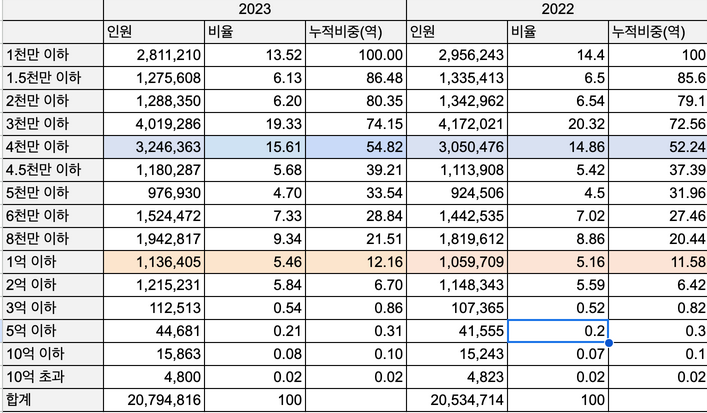Select the row label 4.5천만 이하
Image resolution: width=707 pixels, height=413 pixels.
[x=53, y=170]
